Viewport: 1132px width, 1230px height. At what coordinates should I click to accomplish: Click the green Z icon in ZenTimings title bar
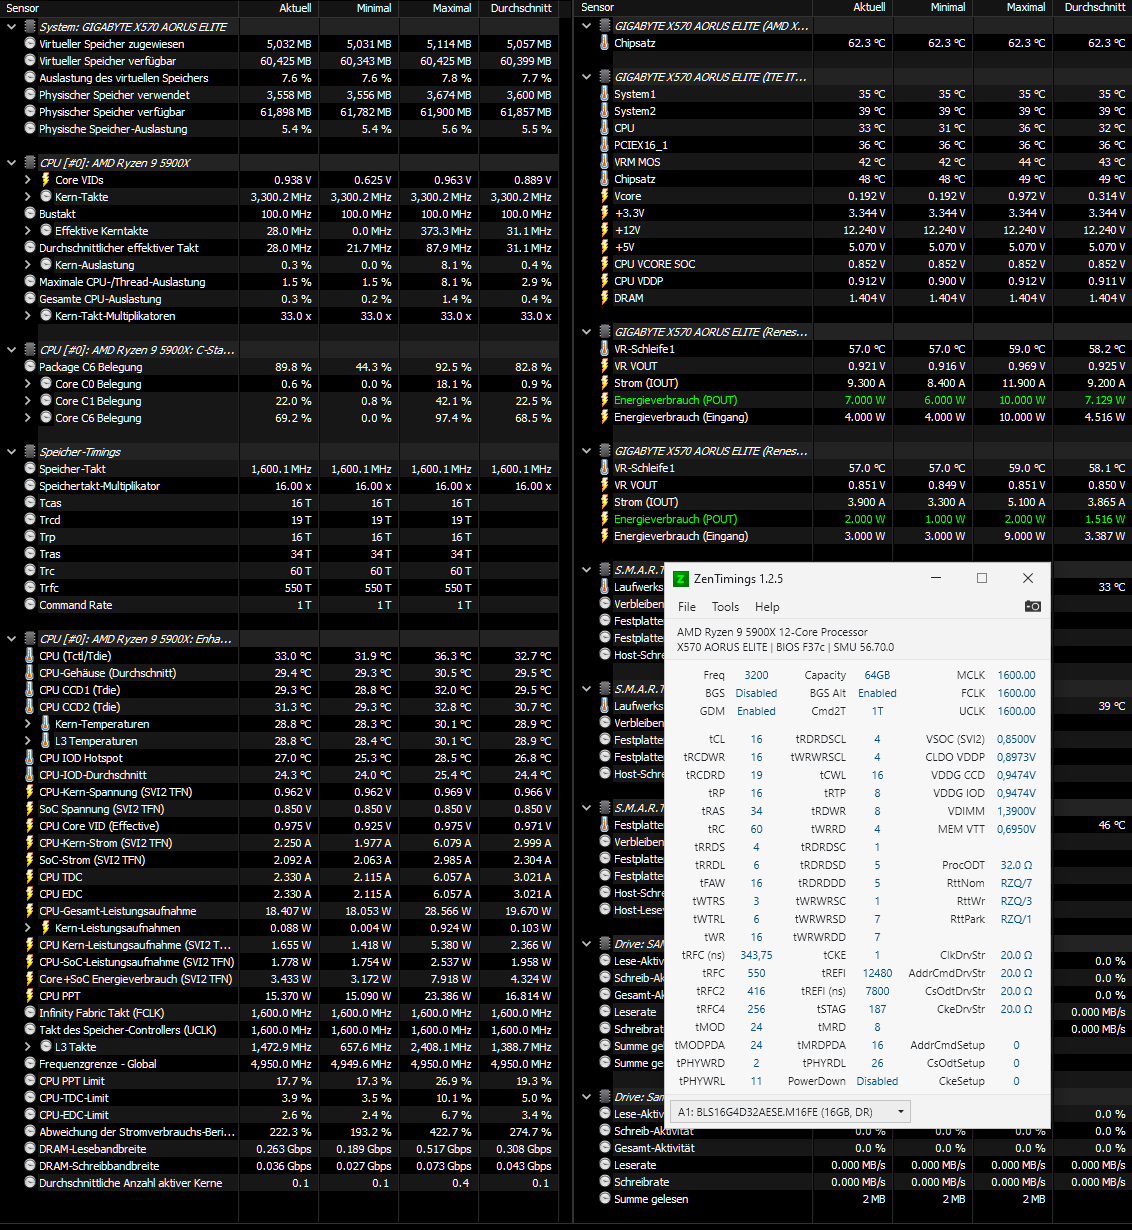[681, 578]
